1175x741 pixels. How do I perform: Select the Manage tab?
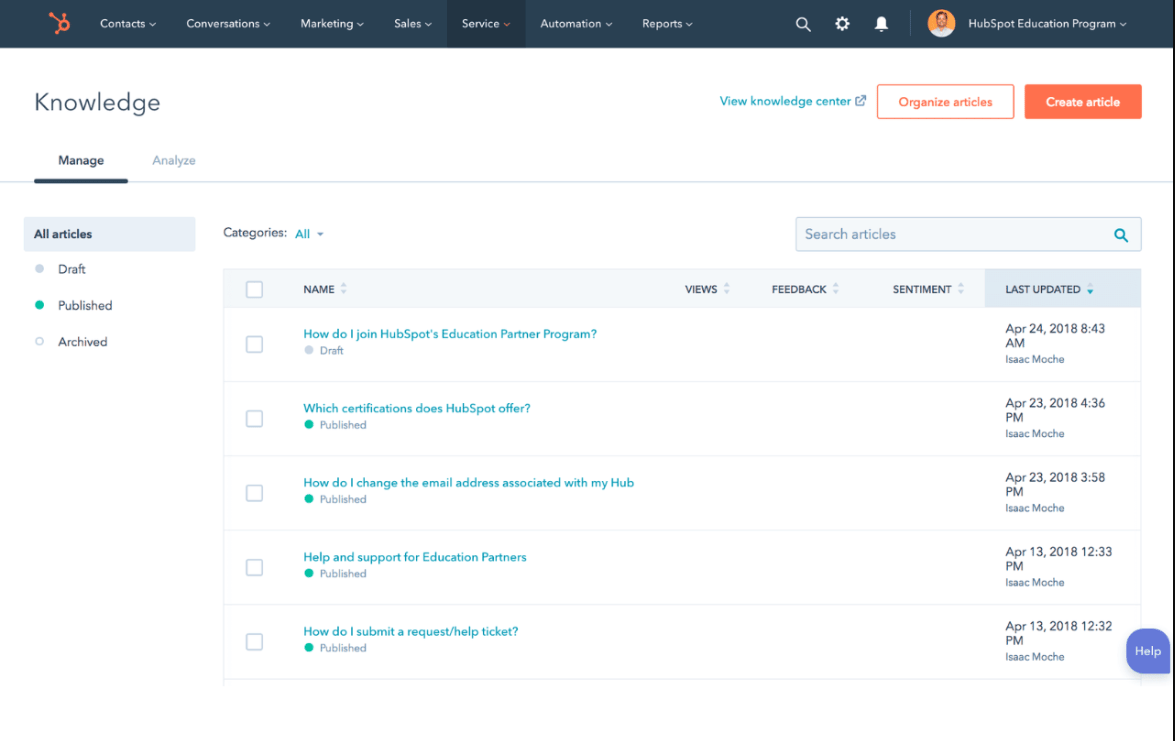pos(80,160)
